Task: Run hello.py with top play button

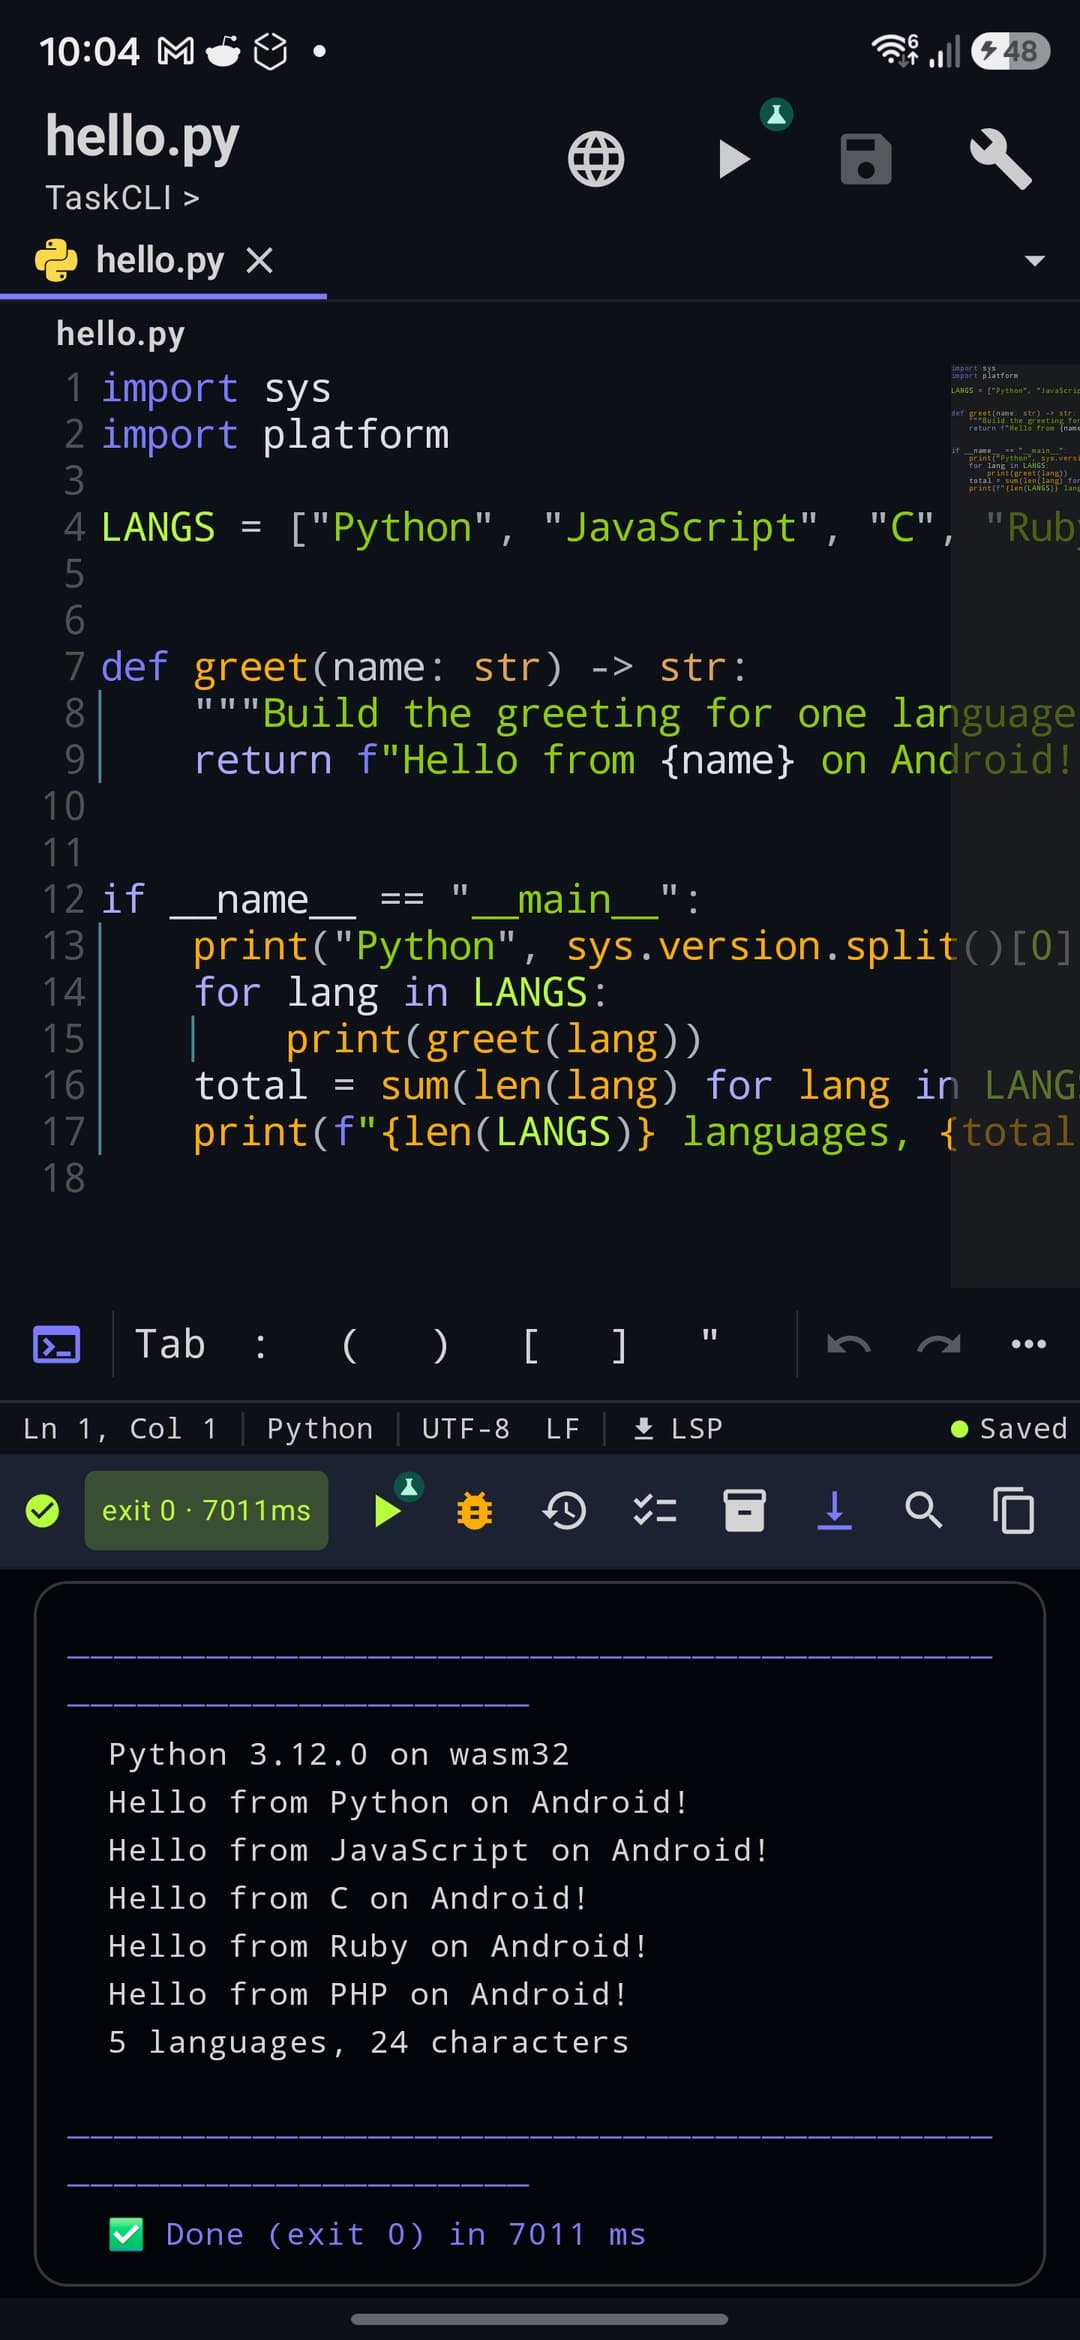Action: tap(734, 159)
